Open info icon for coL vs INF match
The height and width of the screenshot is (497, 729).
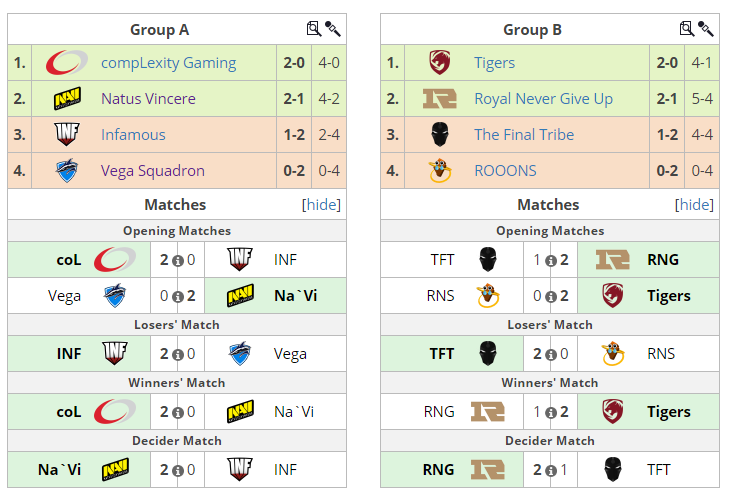tap(178, 261)
